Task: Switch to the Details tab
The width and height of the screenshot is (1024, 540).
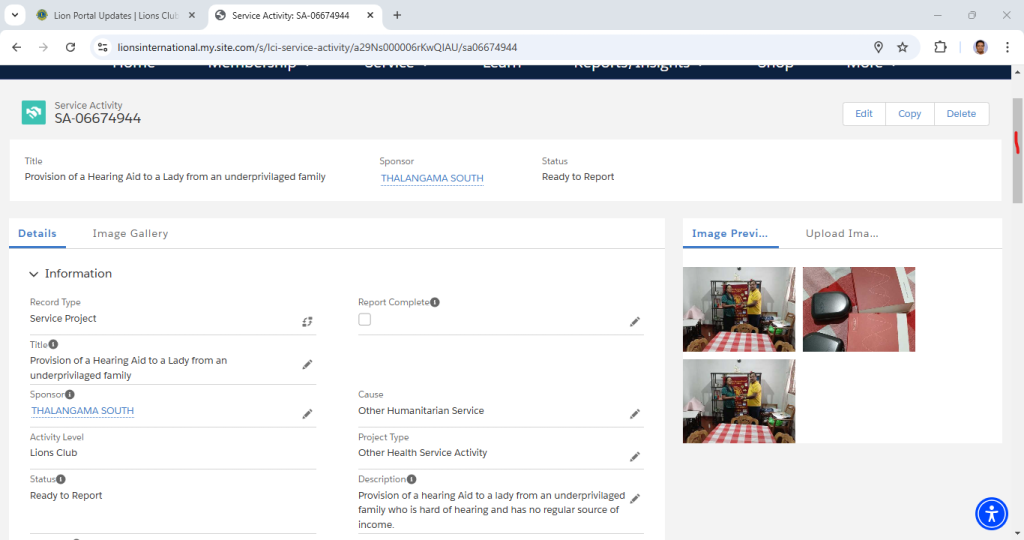Action: click(37, 233)
